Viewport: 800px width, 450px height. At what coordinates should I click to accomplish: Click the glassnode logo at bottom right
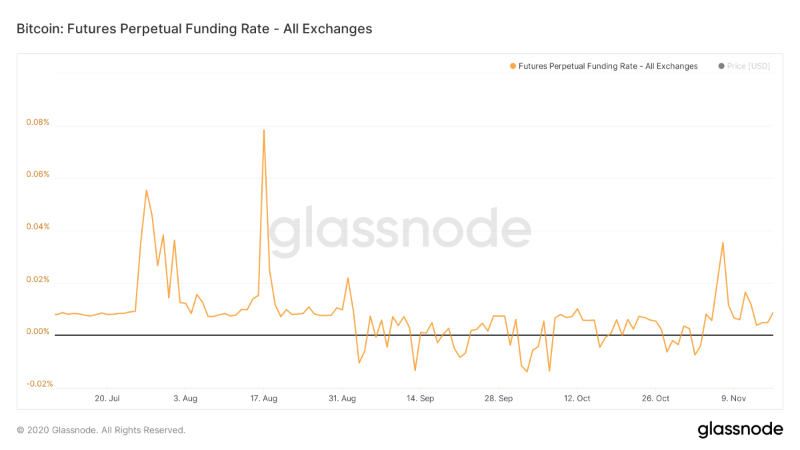(x=739, y=429)
